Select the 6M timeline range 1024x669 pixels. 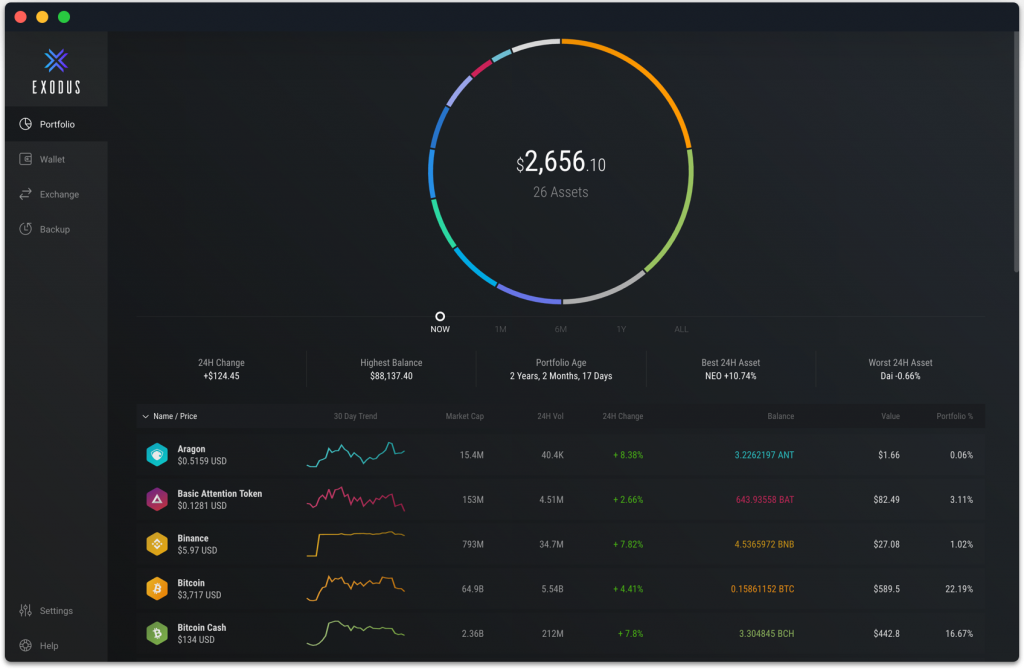coord(560,329)
